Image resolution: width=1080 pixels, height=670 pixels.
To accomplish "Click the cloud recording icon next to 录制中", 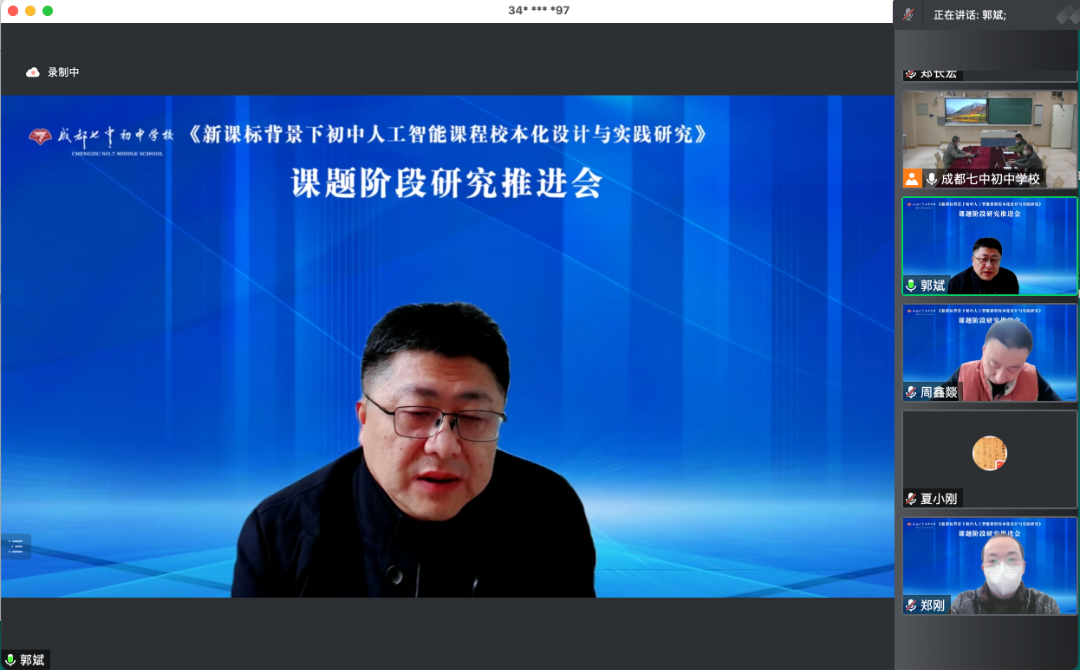I will click(x=31, y=72).
